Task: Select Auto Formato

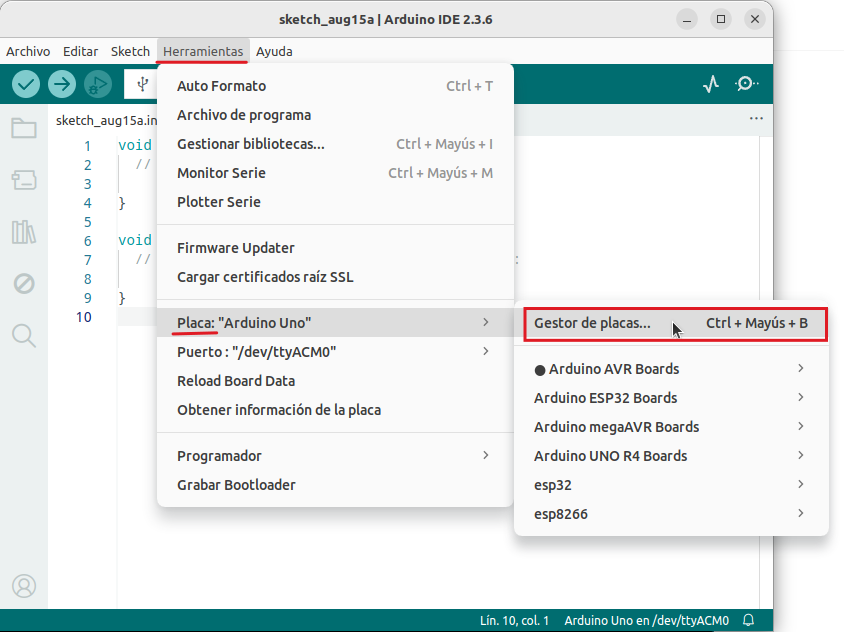Action: click(335, 86)
